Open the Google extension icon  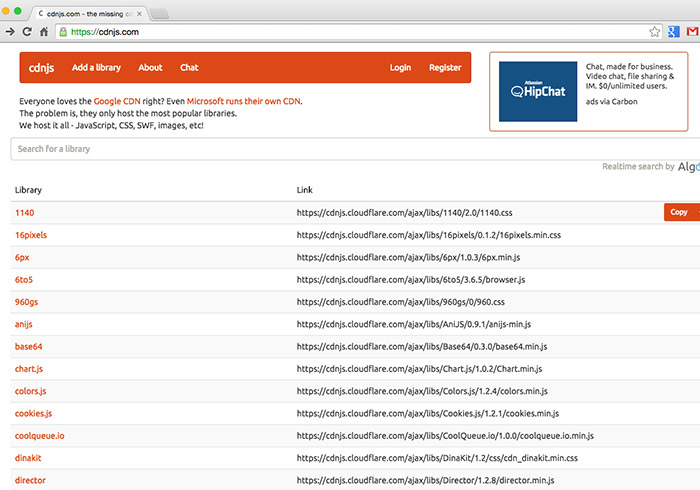[674, 32]
